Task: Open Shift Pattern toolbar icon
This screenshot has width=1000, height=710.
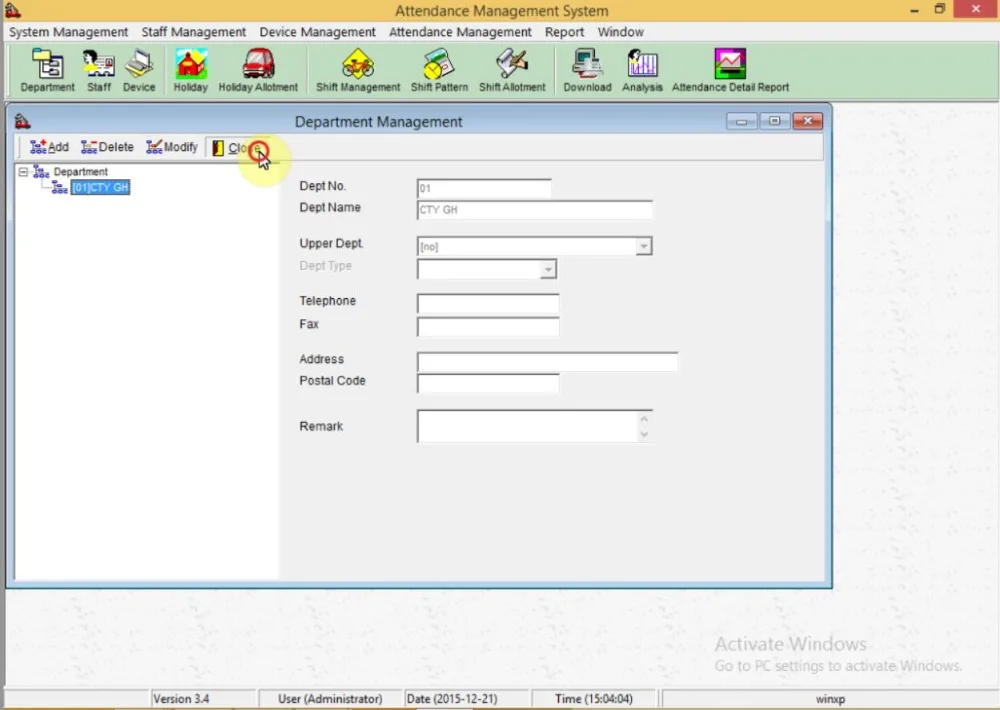Action: click(x=439, y=70)
